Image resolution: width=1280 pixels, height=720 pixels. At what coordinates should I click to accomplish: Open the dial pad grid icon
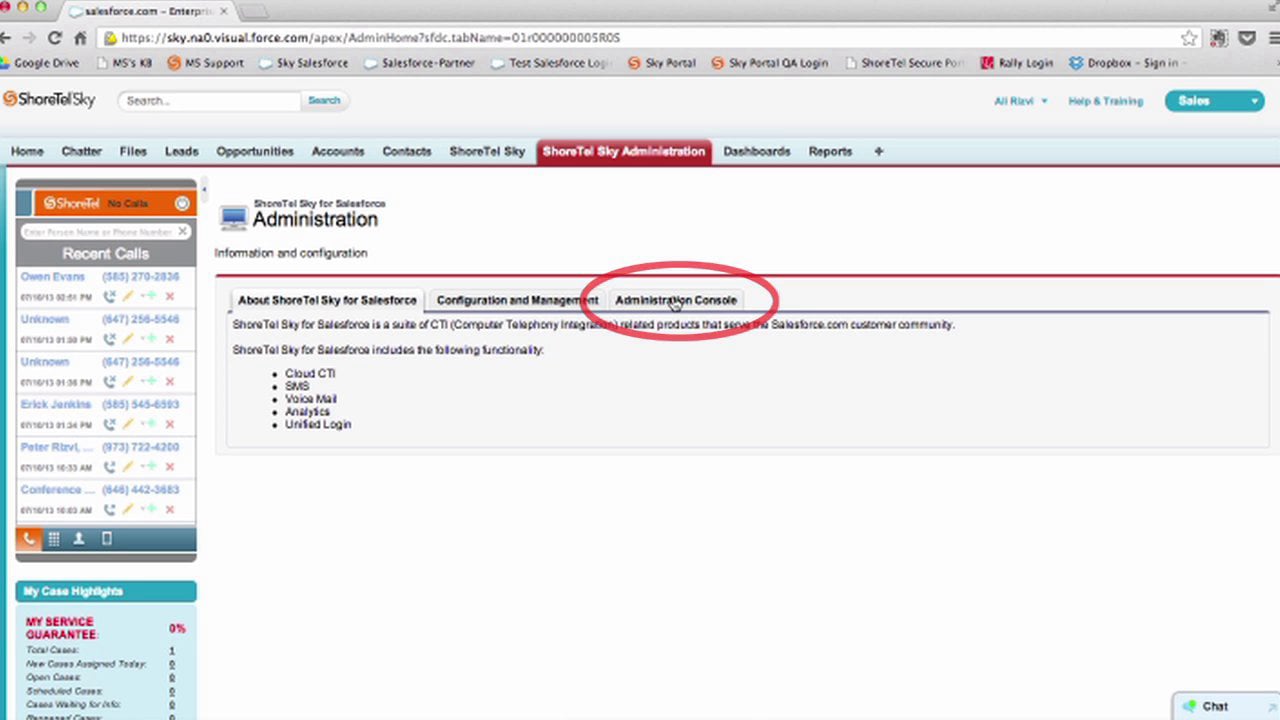point(54,539)
